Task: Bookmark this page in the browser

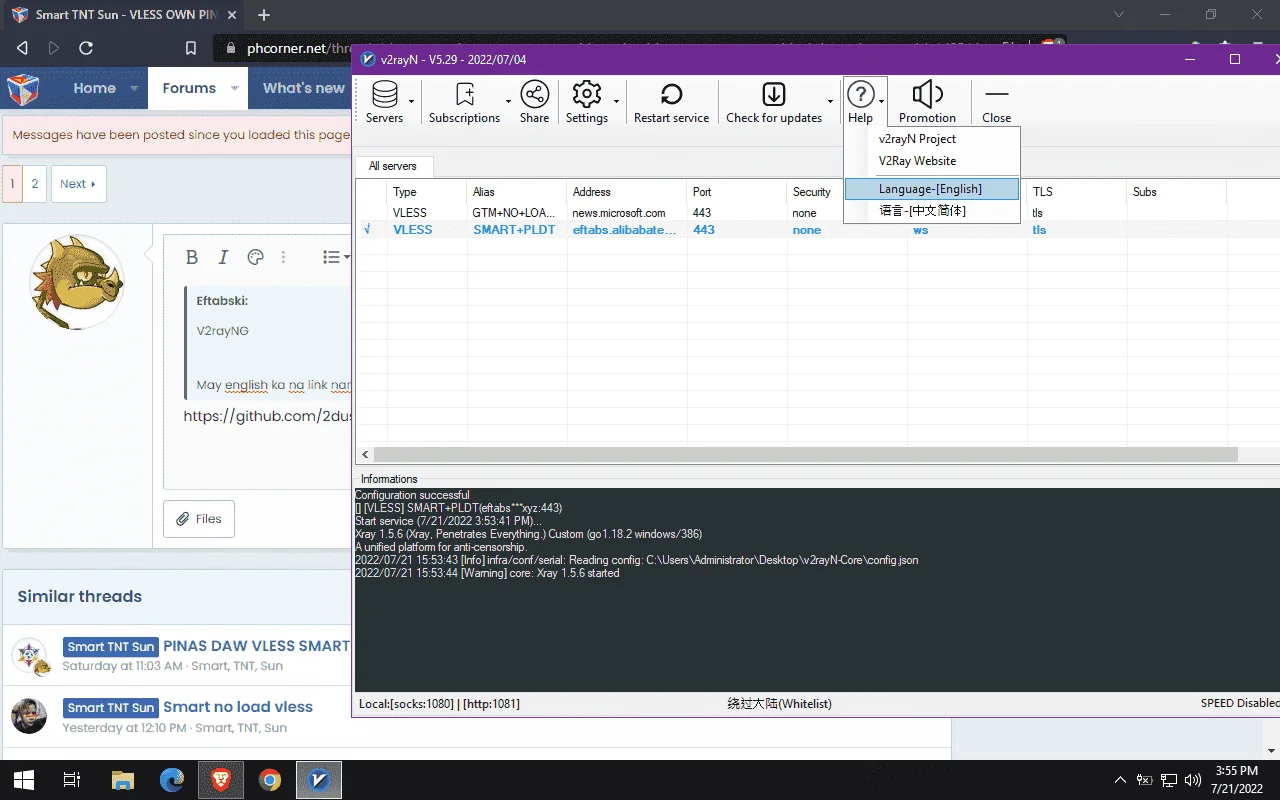Action: [x=191, y=48]
